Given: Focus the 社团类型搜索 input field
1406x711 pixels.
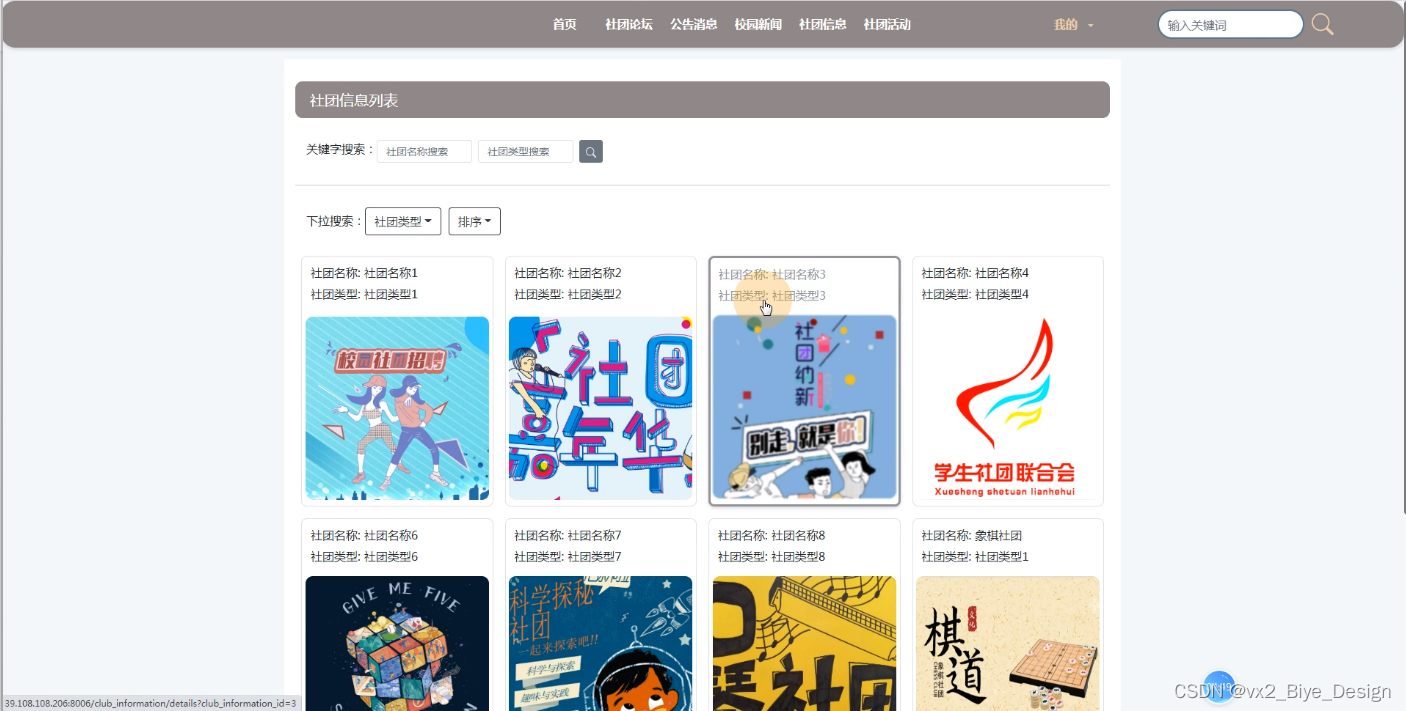Looking at the screenshot, I should [x=526, y=152].
